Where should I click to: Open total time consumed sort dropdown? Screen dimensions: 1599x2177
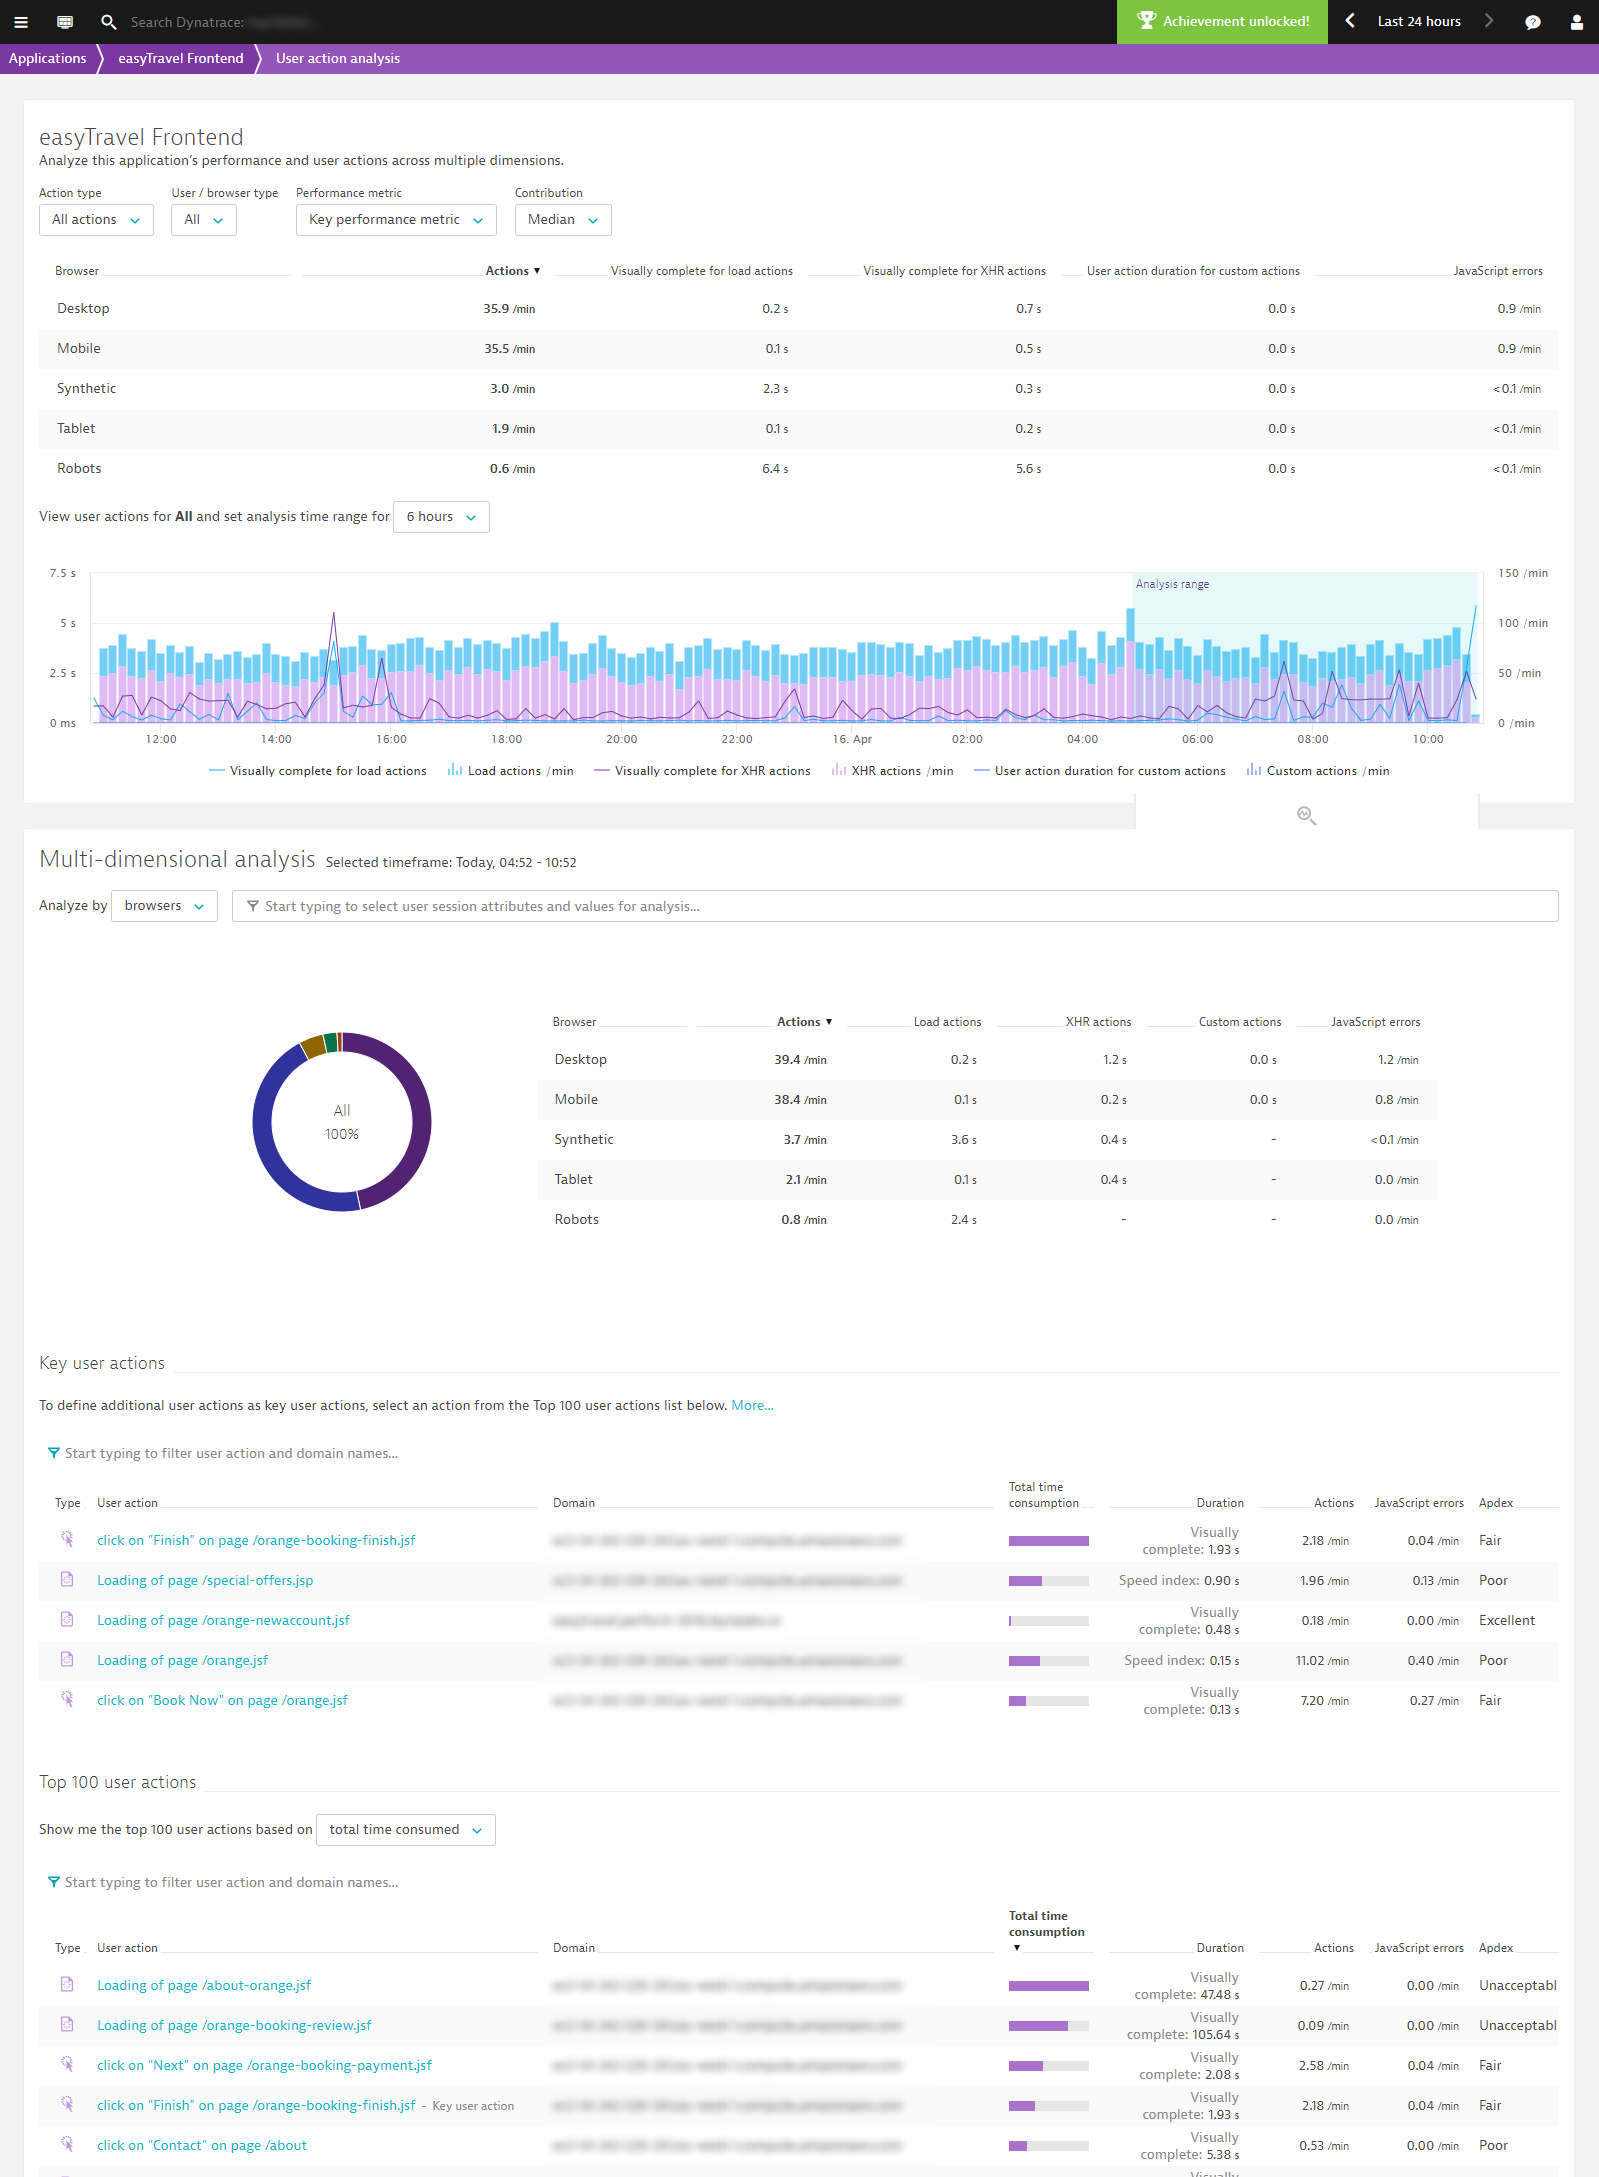406,1830
